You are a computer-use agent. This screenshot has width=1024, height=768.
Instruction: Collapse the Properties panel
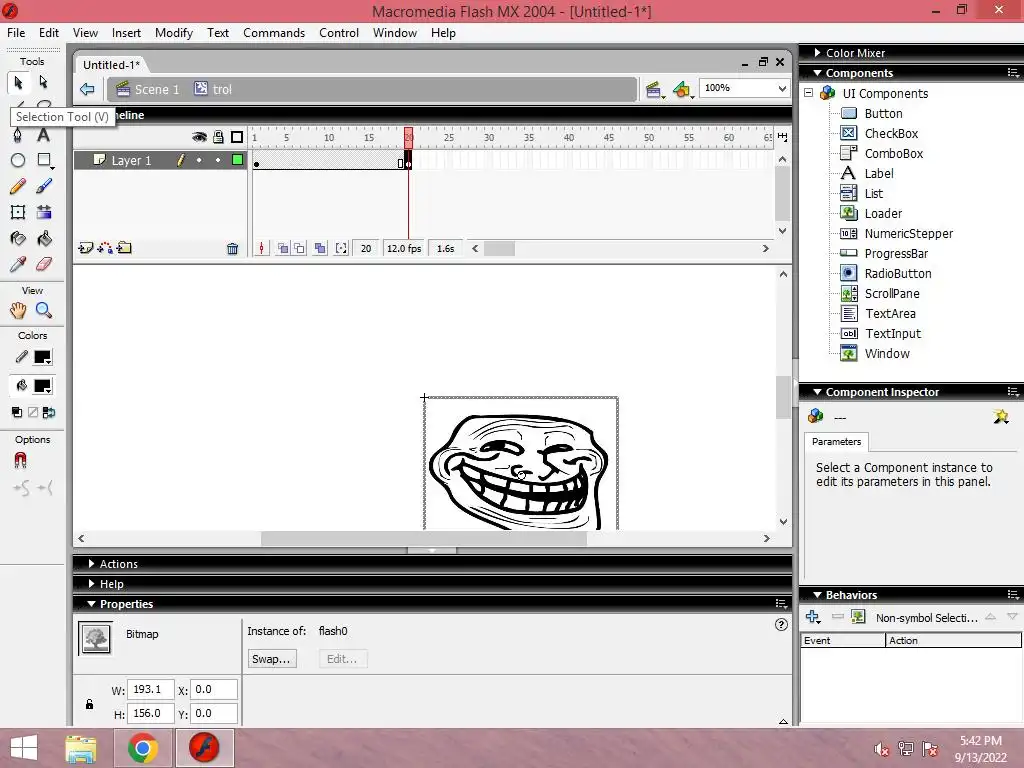point(91,604)
